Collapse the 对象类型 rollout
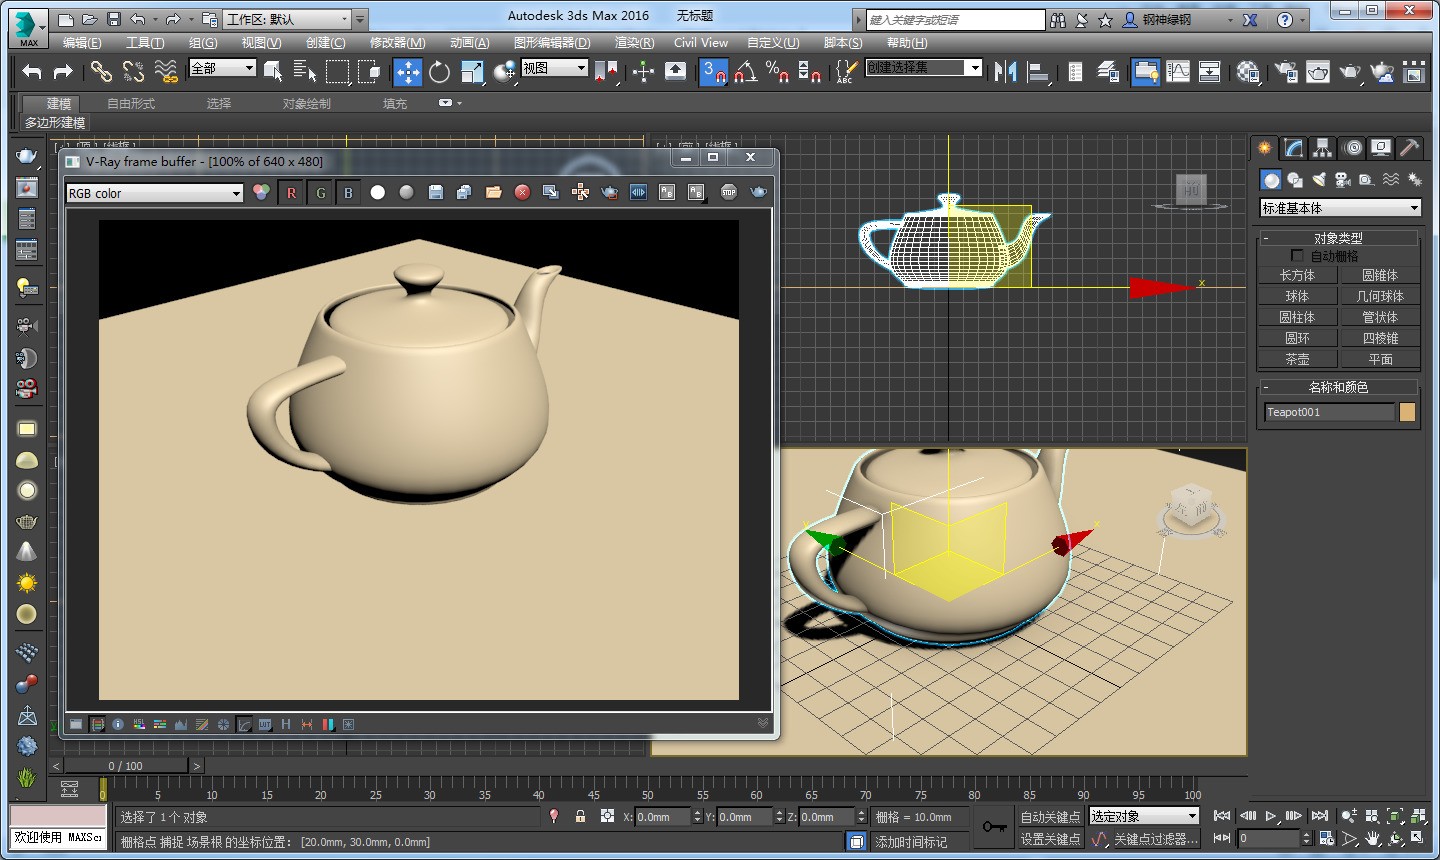The height and width of the screenshot is (860, 1440). pyautogui.click(x=1338, y=238)
